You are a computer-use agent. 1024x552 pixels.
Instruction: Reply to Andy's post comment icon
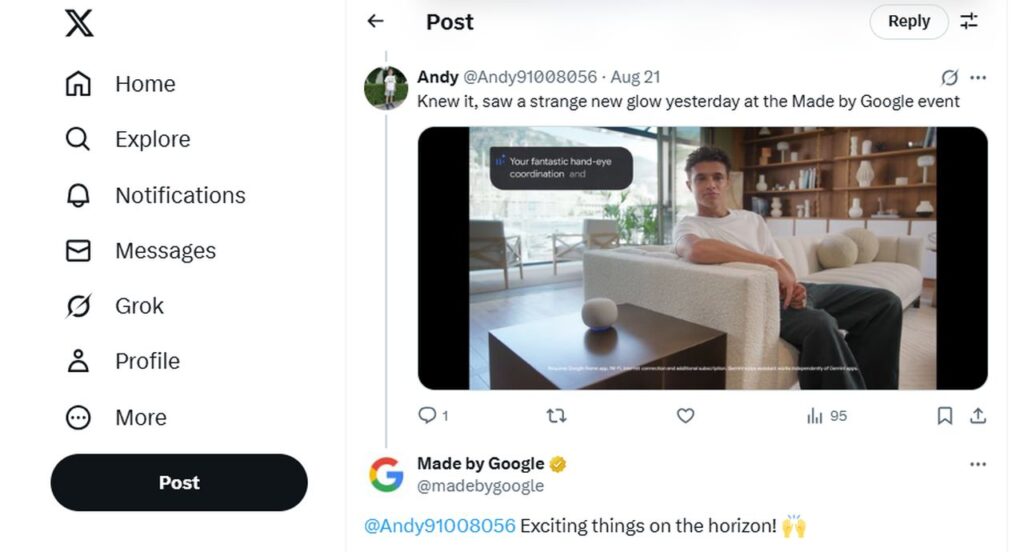427,415
